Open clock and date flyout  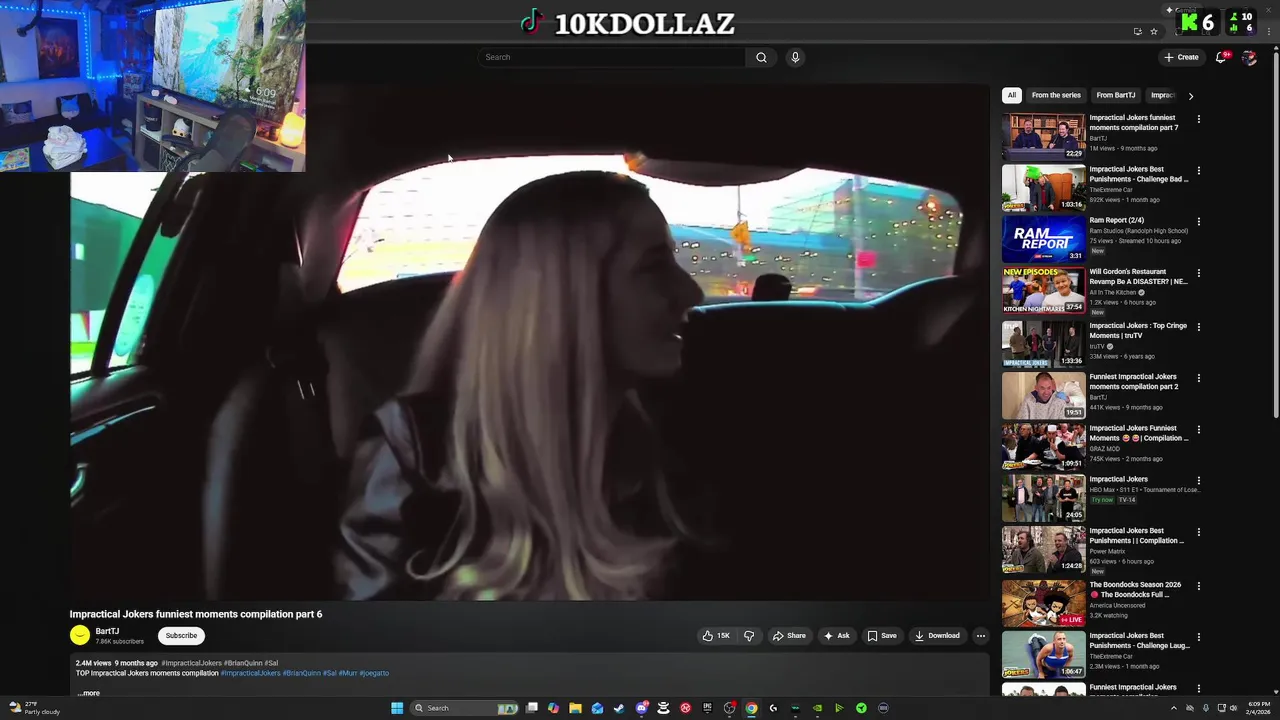[1259, 708]
